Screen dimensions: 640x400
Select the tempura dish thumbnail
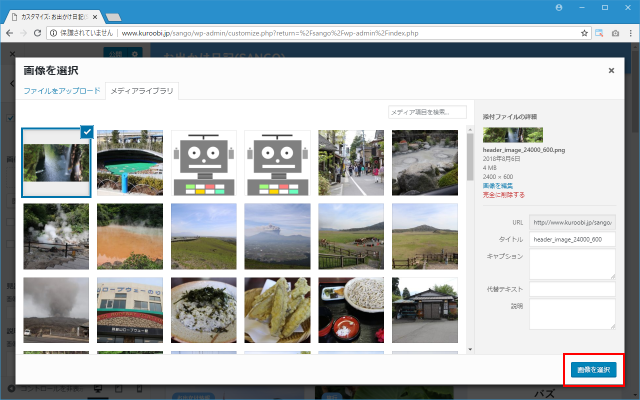click(x=277, y=310)
